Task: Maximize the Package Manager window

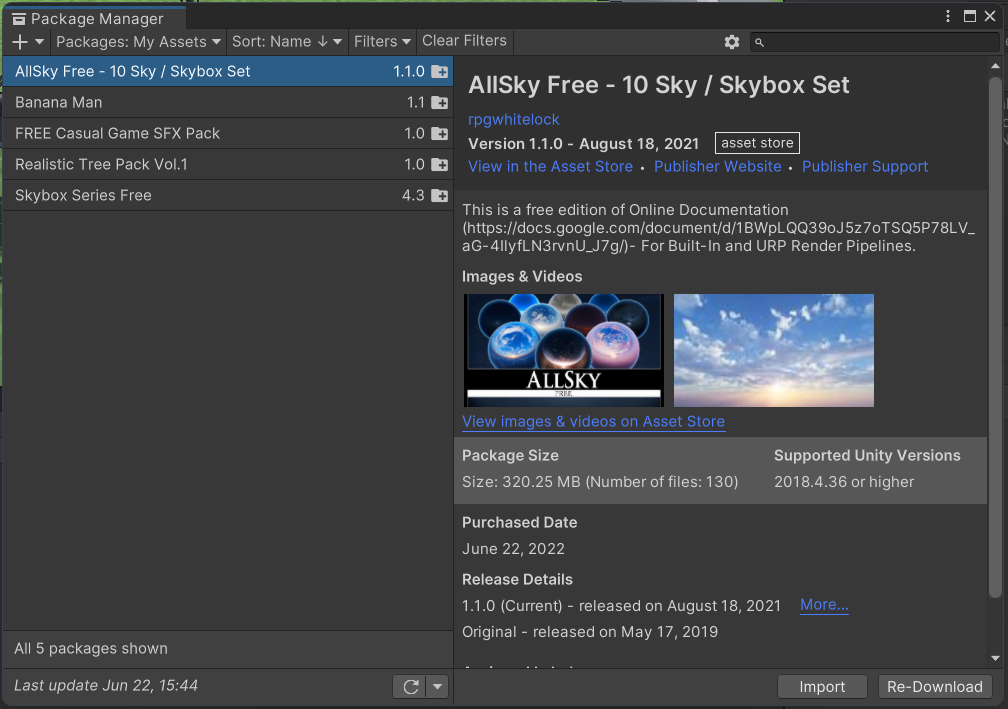Action: coord(969,17)
